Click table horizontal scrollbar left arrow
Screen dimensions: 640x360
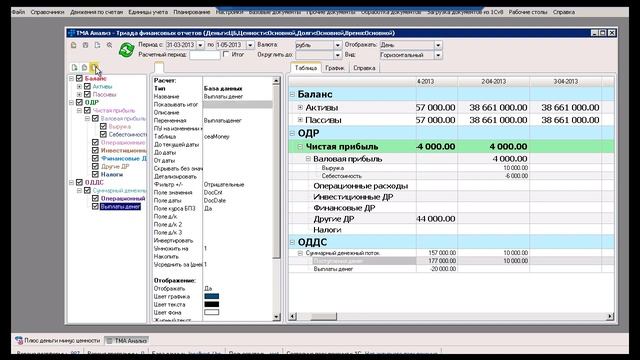tap(293, 316)
